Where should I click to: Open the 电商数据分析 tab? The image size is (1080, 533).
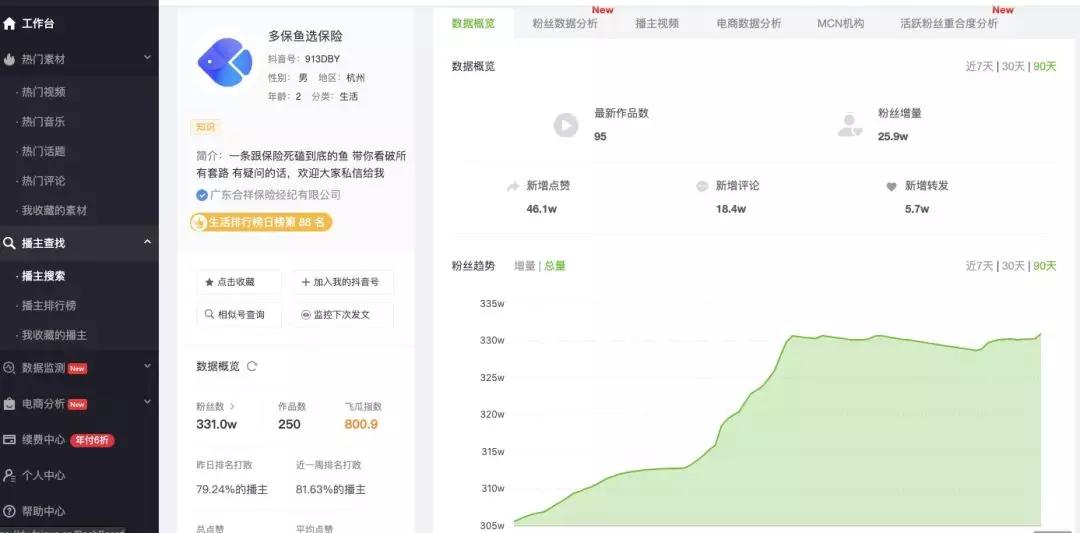pos(749,23)
